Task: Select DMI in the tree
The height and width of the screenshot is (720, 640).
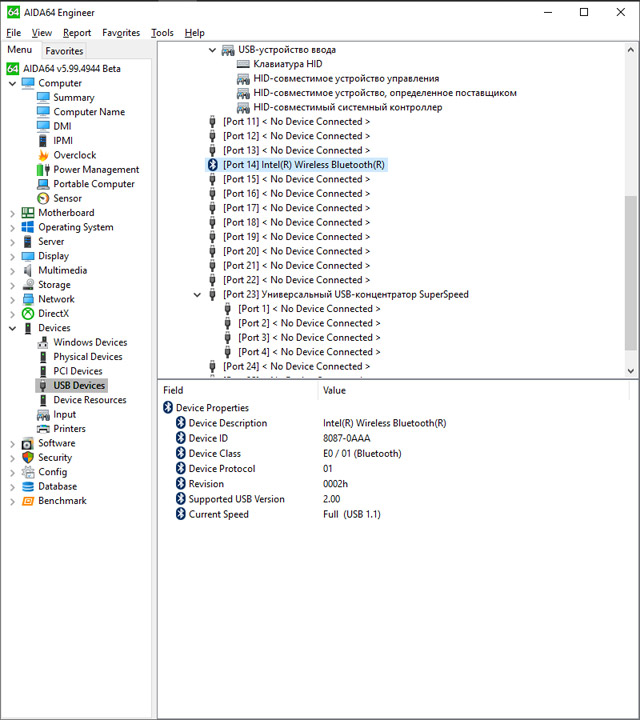Action: 62,126
